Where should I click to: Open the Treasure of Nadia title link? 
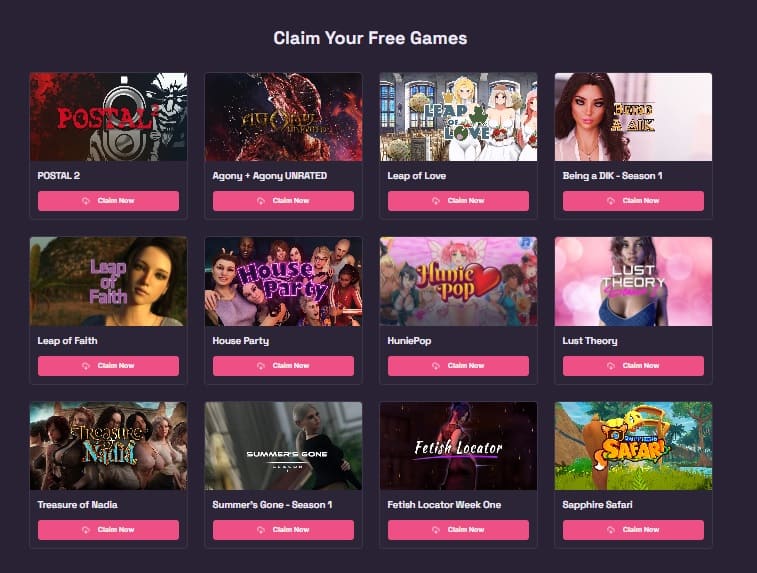click(x=77, y=504)
